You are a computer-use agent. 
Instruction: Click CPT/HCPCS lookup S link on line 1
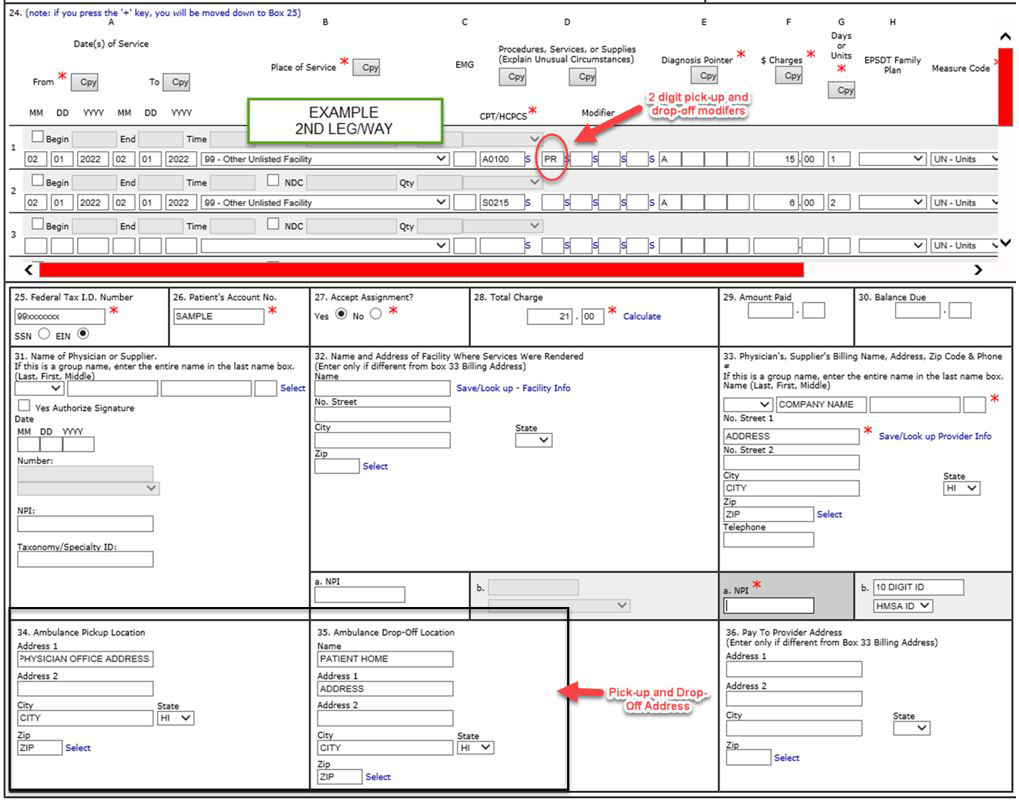click(x=528, y=159)
